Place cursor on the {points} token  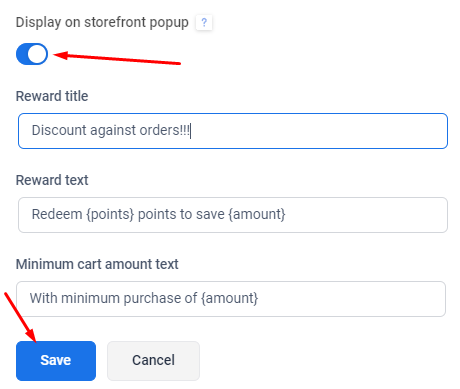(110, 214)
